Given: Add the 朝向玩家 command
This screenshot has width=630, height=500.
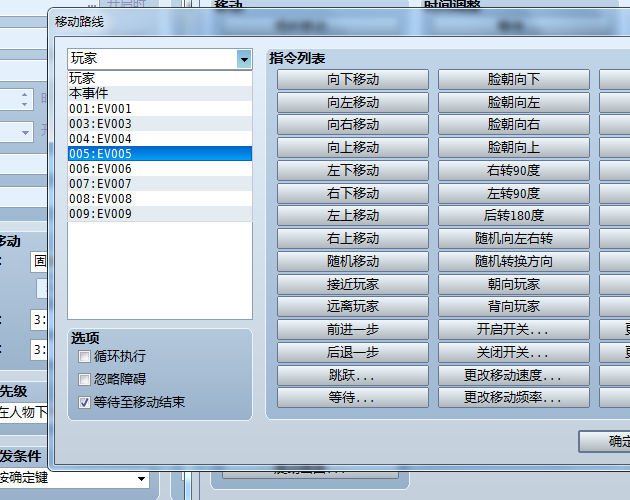Looking at the screenshot, I should (514, 284).
